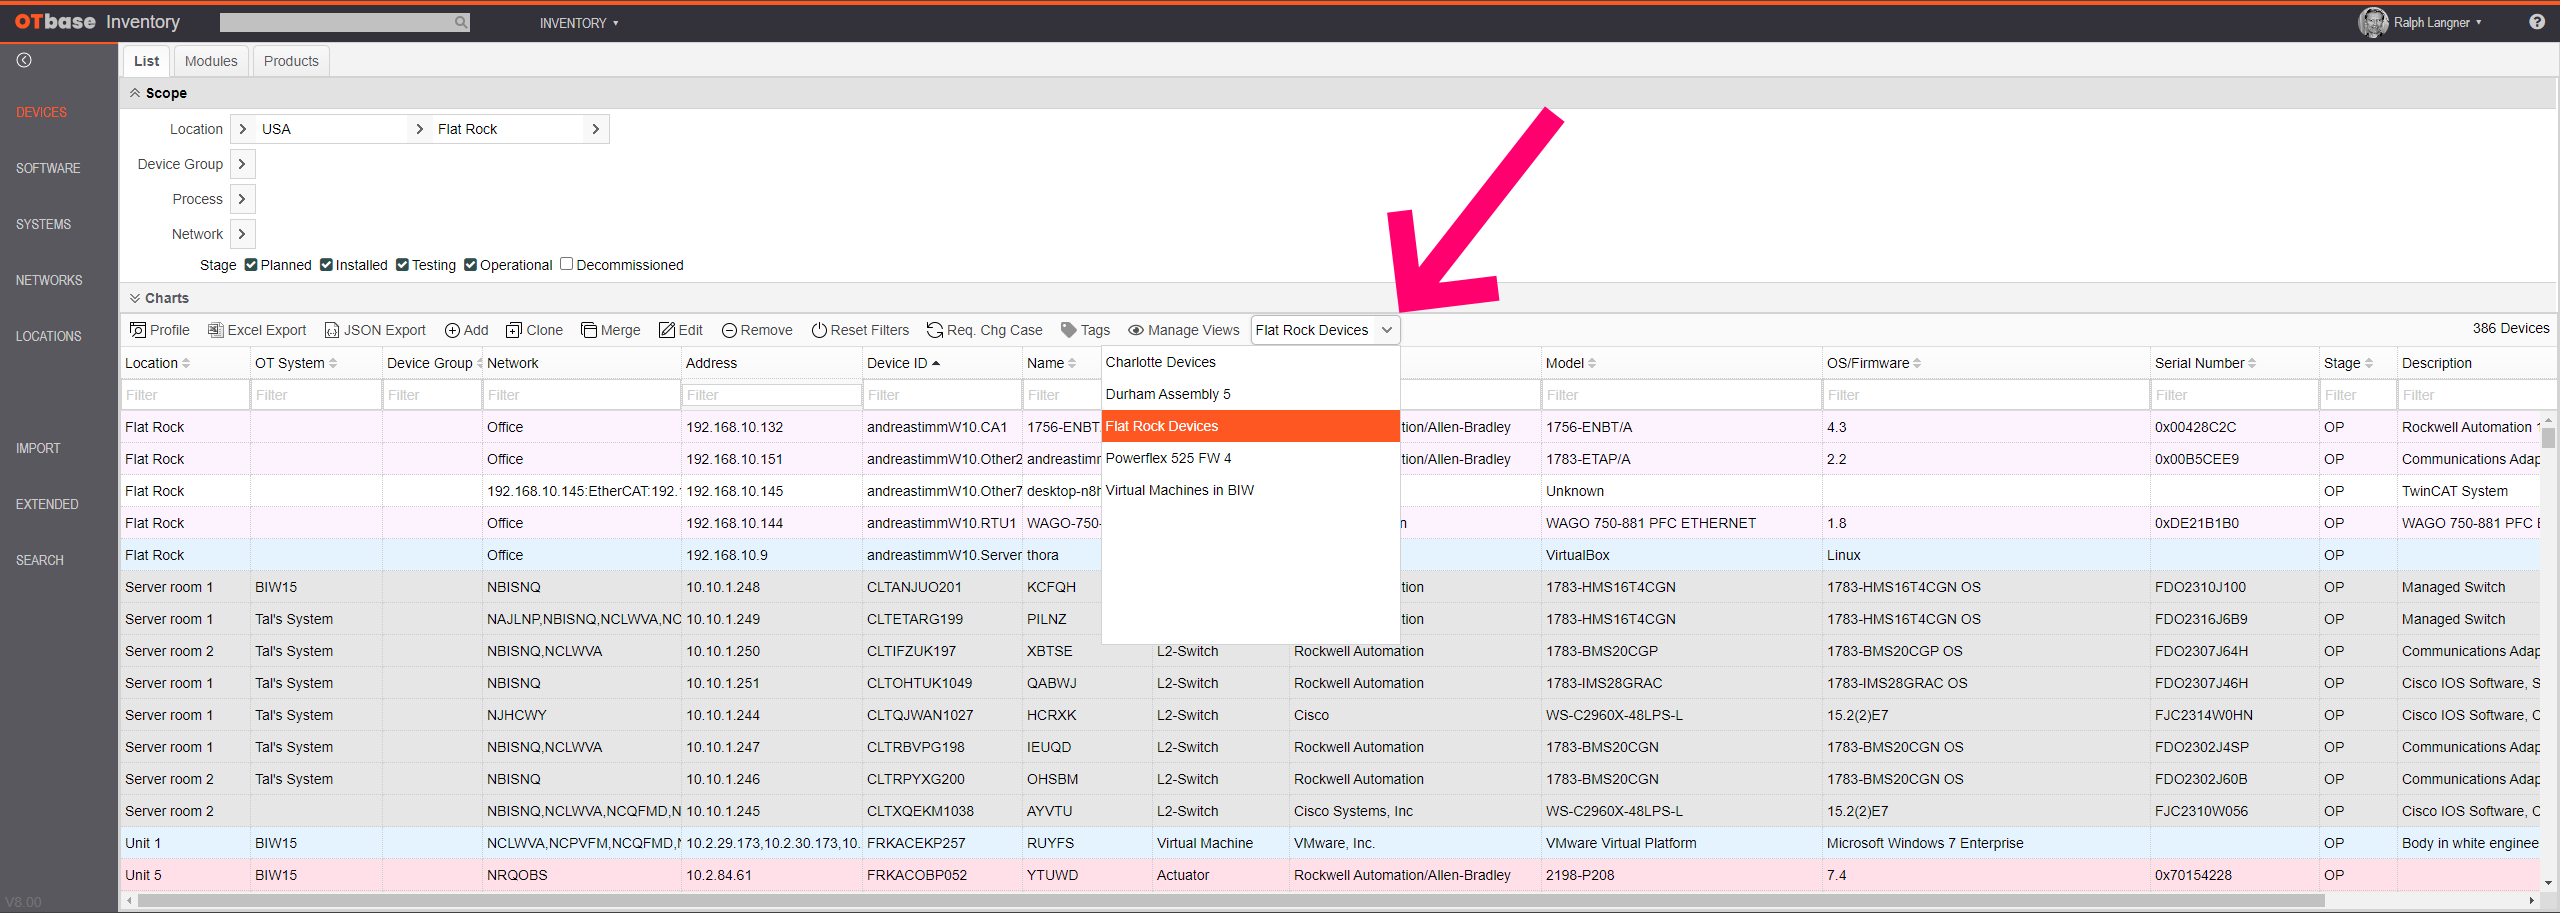
Task: Toggle the Operational stage checkbox
Action: click(470, 264)
